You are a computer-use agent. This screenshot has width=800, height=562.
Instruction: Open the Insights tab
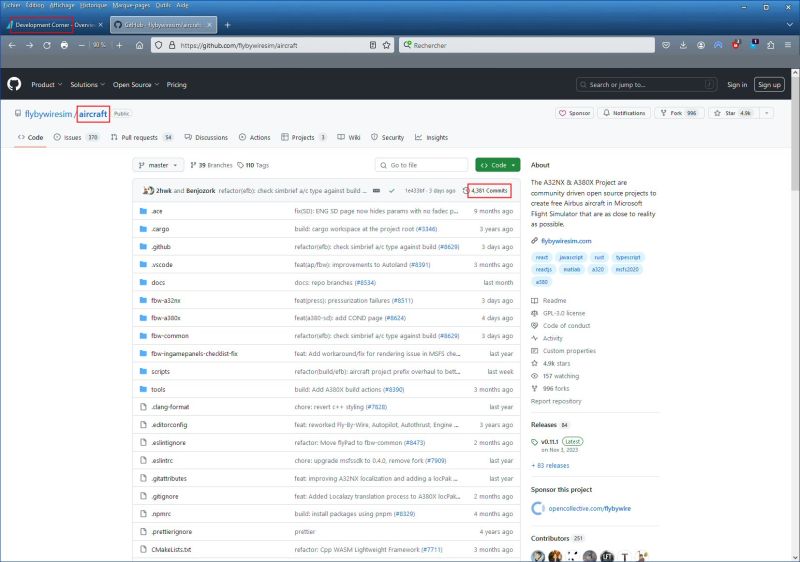[x=431, y=137]
